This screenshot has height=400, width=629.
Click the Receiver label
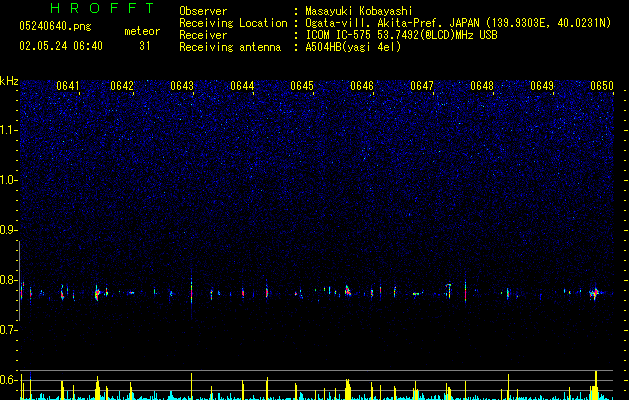click(203, 35)
